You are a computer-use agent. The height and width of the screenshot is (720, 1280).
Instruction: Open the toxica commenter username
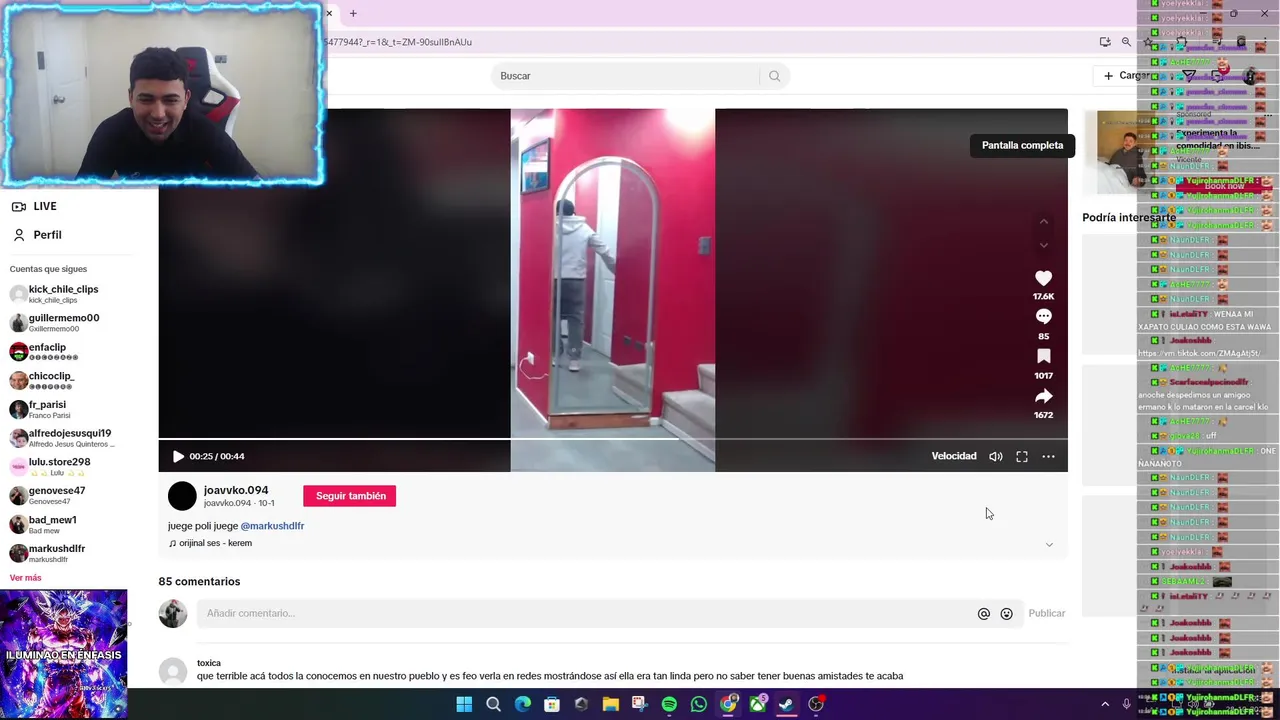[x=209, y=663]
